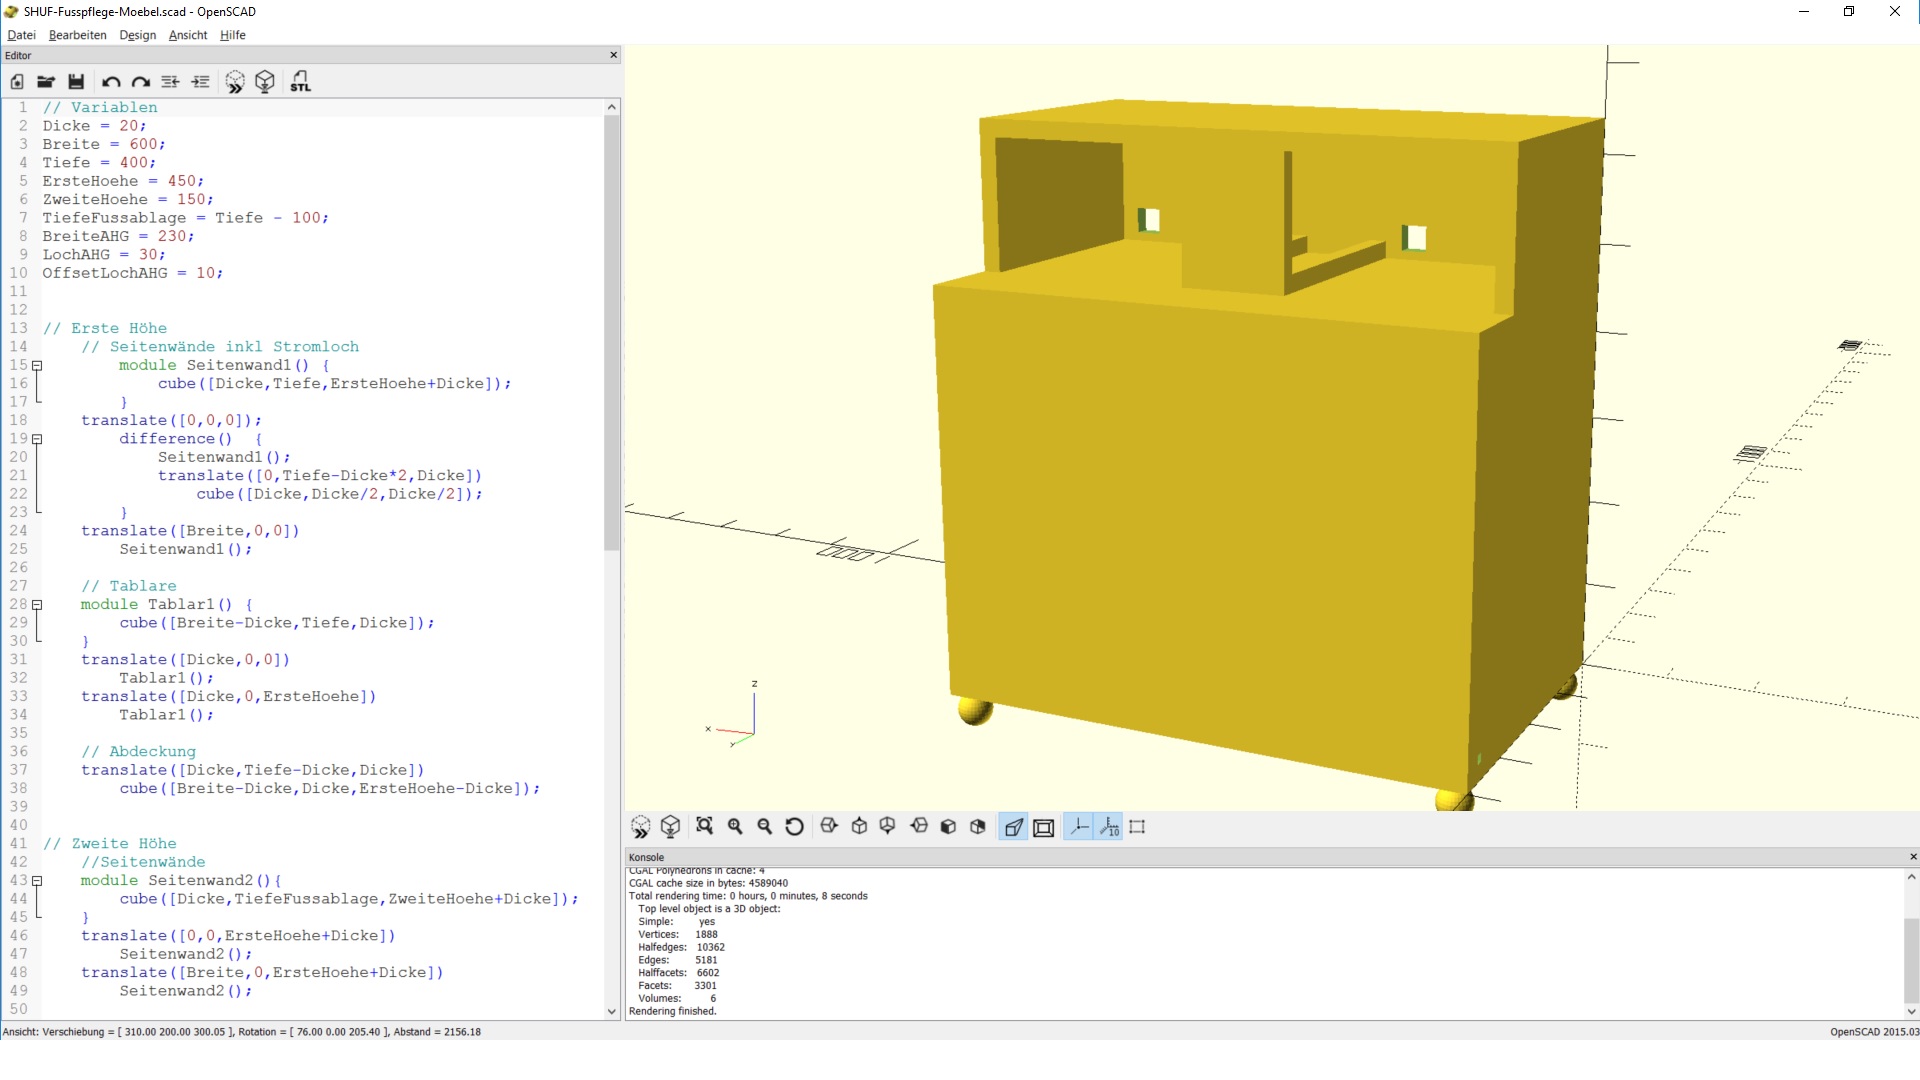Collapse the Tablar1 module fold marker

click(x=37, y=605)
